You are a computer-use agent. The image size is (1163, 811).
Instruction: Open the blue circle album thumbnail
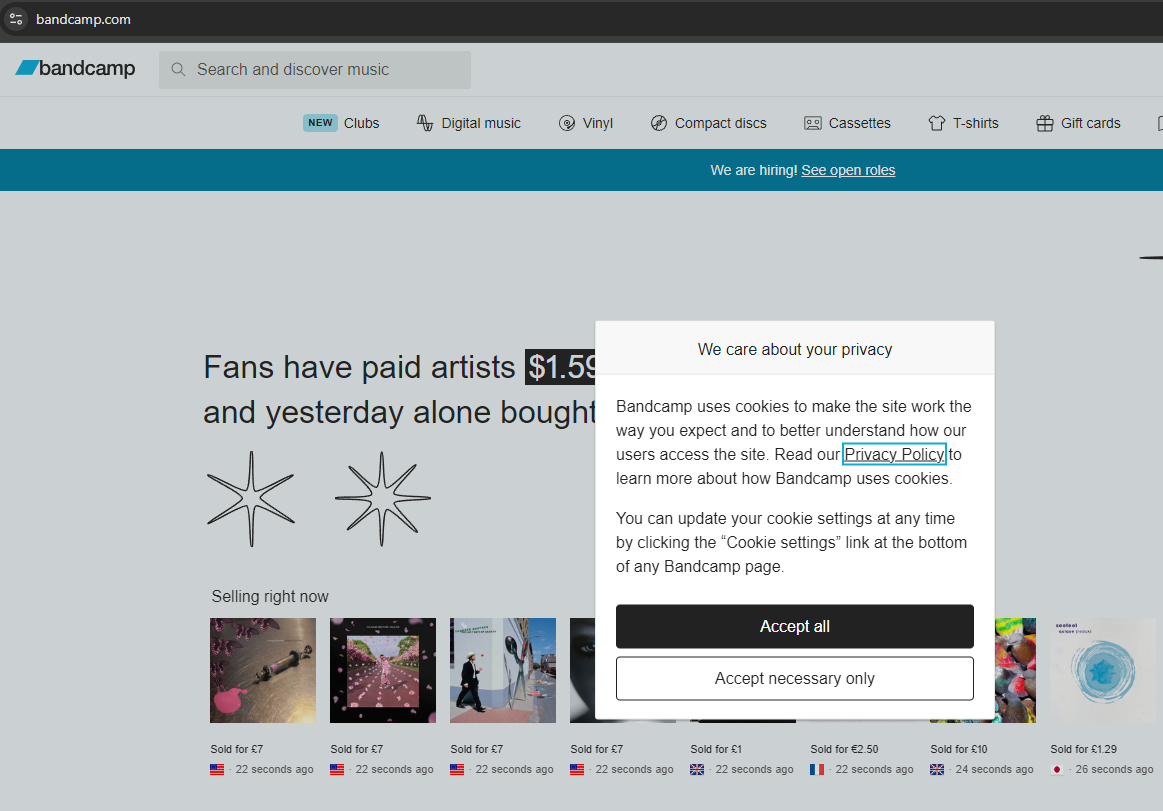[1103, 670]
